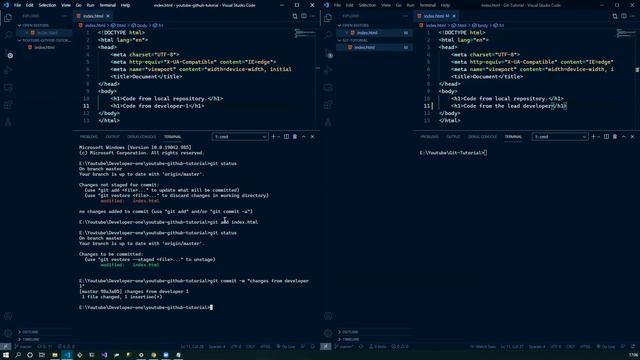This screenshot has width=640, height=360.
Task: Open Extensions view in right window's activity bar
Action: tap(328, 105)
